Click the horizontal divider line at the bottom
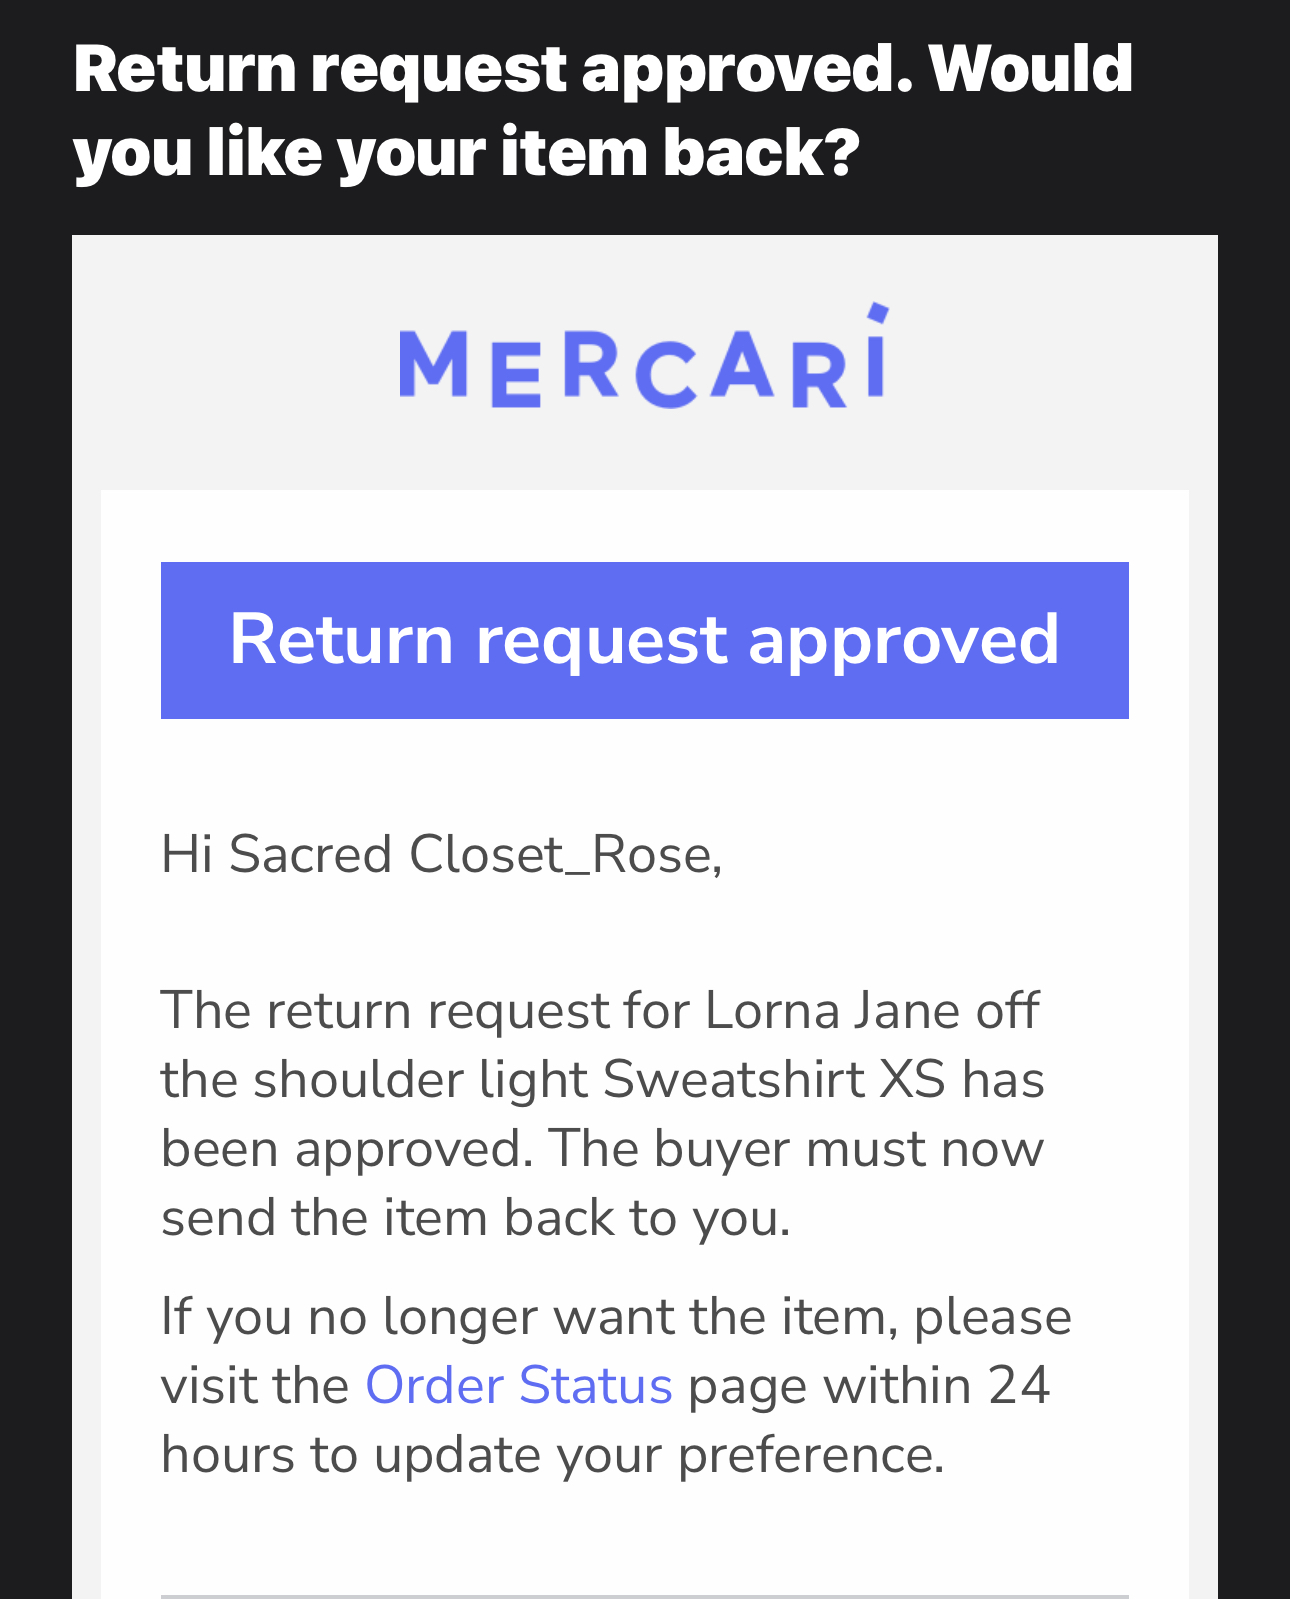Viewport: 1290px width, 1599px height. coord(644,1595)
